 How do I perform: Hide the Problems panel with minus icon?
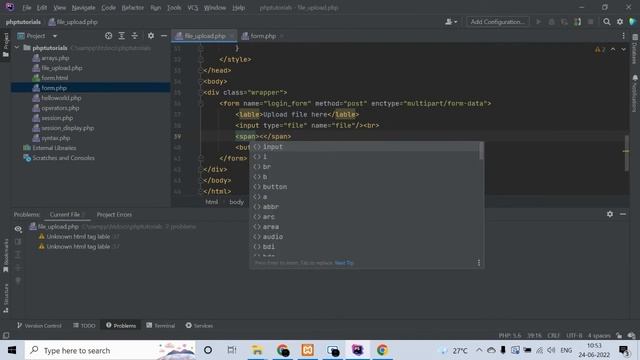click(x=623, y=214)
